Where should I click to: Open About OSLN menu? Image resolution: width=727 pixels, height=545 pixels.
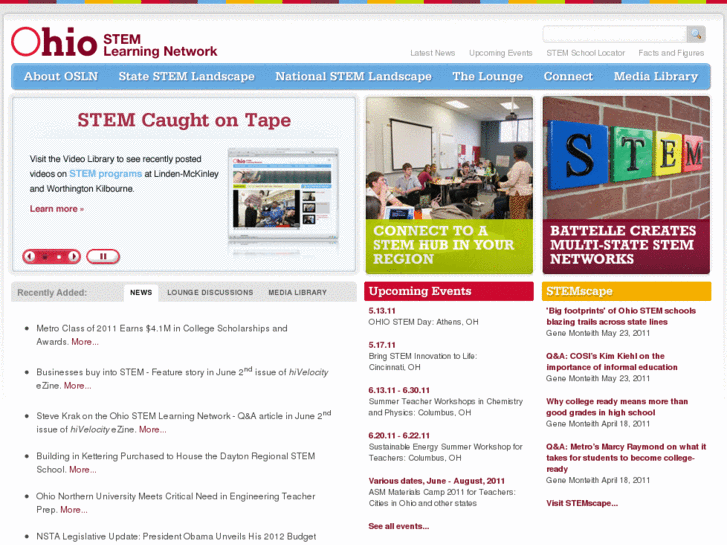click(x=61, y=76)
